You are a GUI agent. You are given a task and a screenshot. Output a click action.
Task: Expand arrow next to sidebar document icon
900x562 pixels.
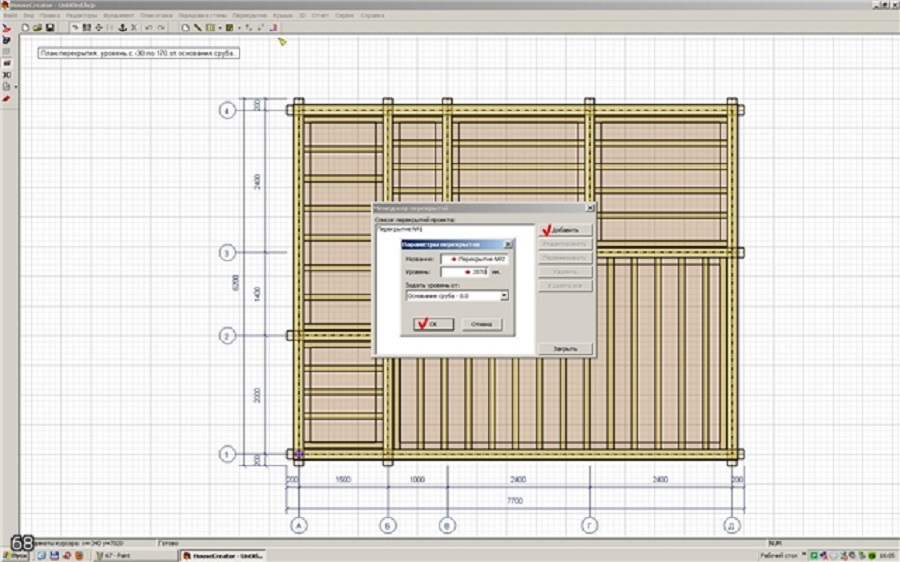point(15,87)
